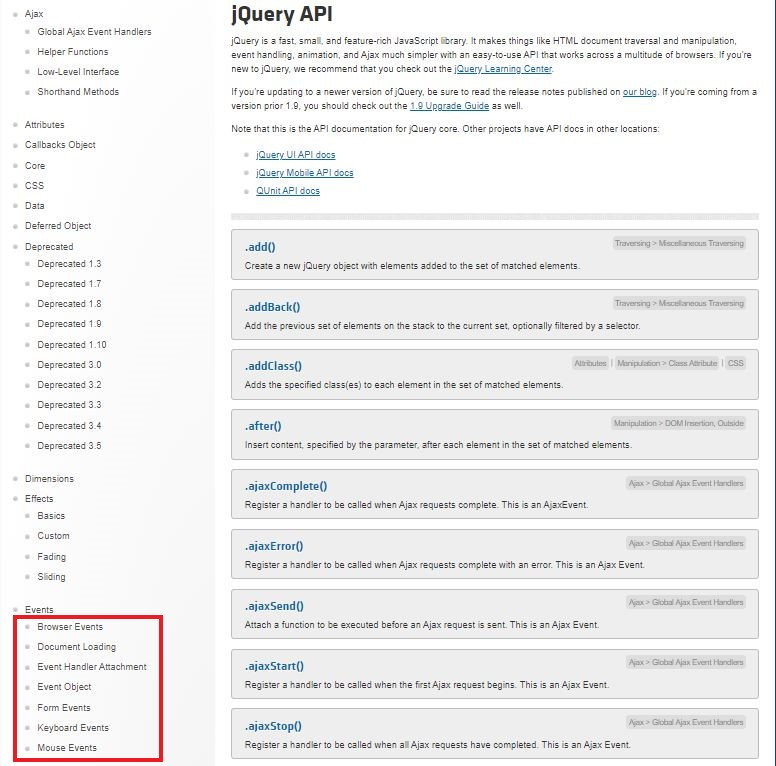Open Deprecated 1.3 subcategory
Screen dimensions: 776x766
click(x=69, y=264)
